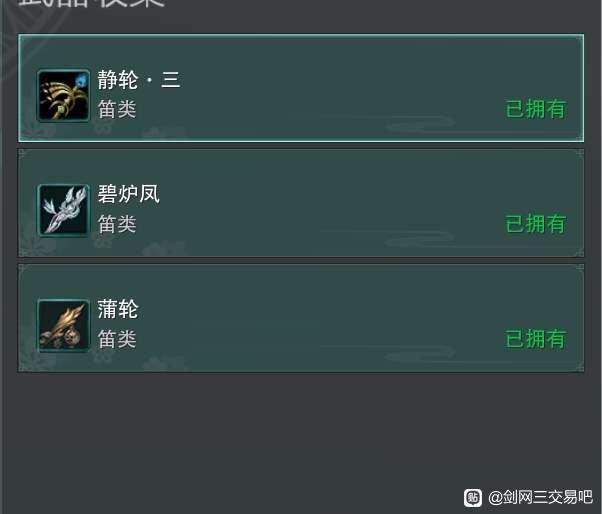Click the silver 碧炉凤 flute icon

pos(64,210)
